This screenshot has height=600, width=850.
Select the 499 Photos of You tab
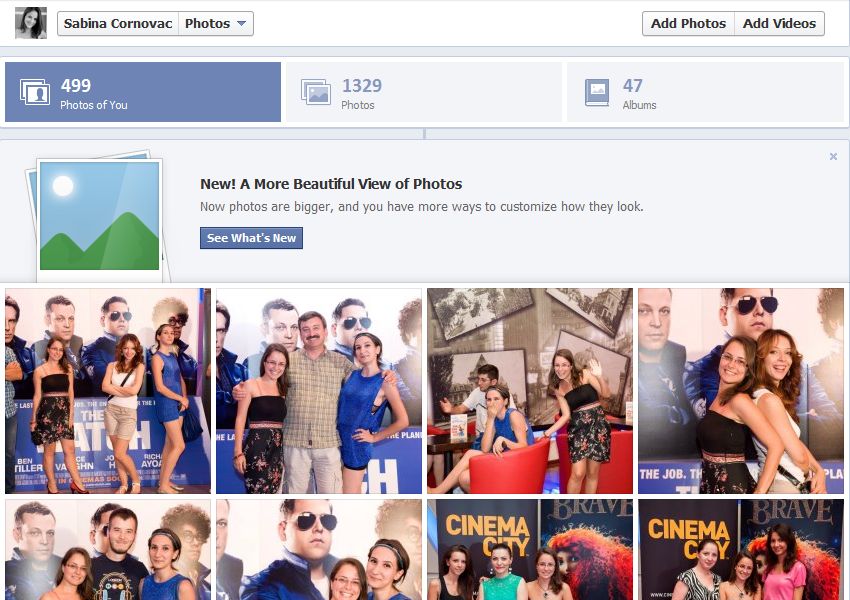pyautogui.click(x=143, y=92)
